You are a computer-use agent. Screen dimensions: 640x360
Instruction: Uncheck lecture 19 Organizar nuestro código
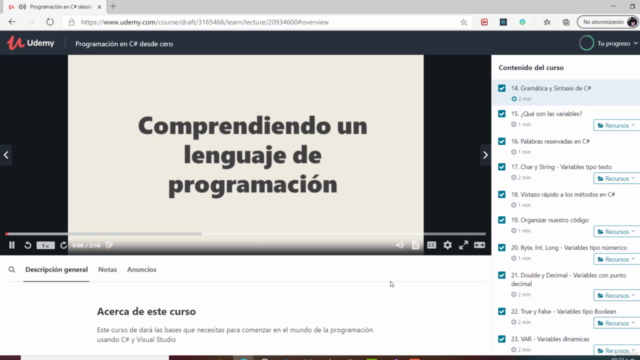(502, 220)
